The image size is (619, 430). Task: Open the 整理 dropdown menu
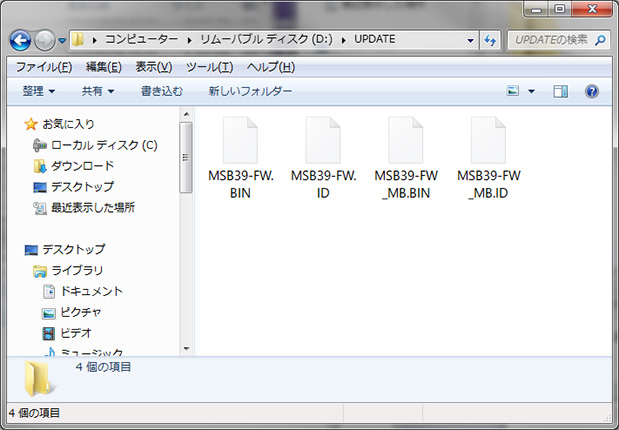[x=39, y=91]
